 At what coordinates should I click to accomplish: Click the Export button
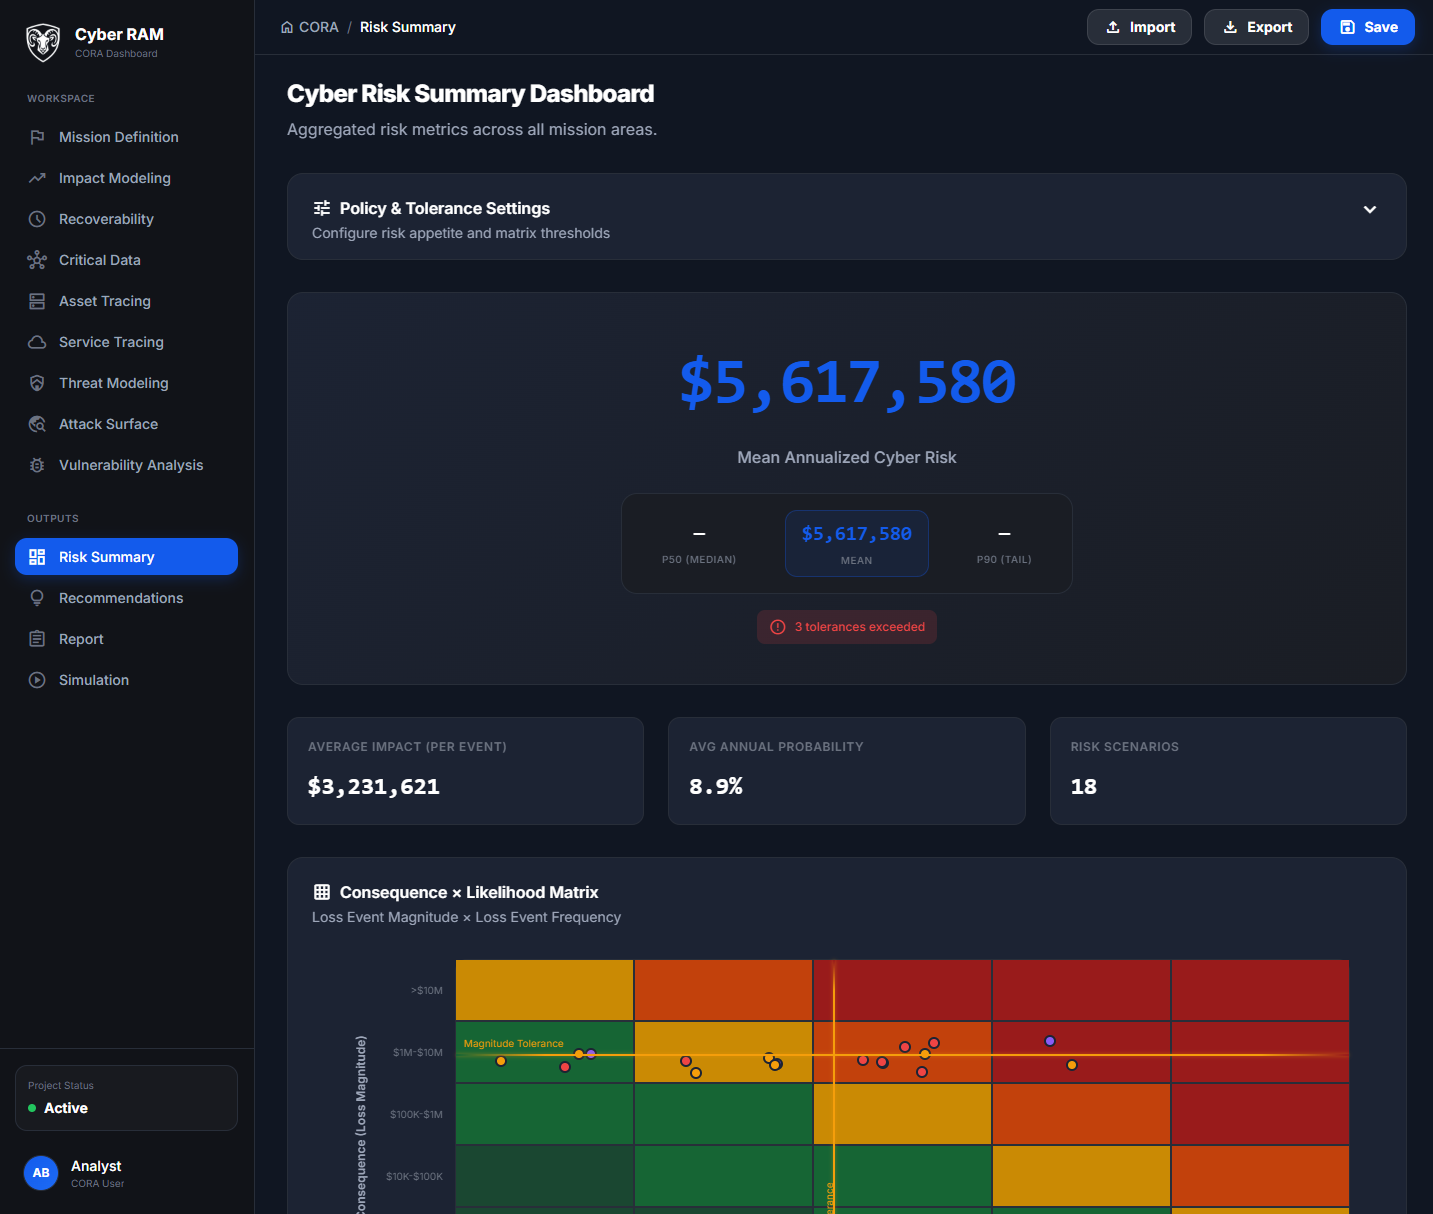(1256, 27)
